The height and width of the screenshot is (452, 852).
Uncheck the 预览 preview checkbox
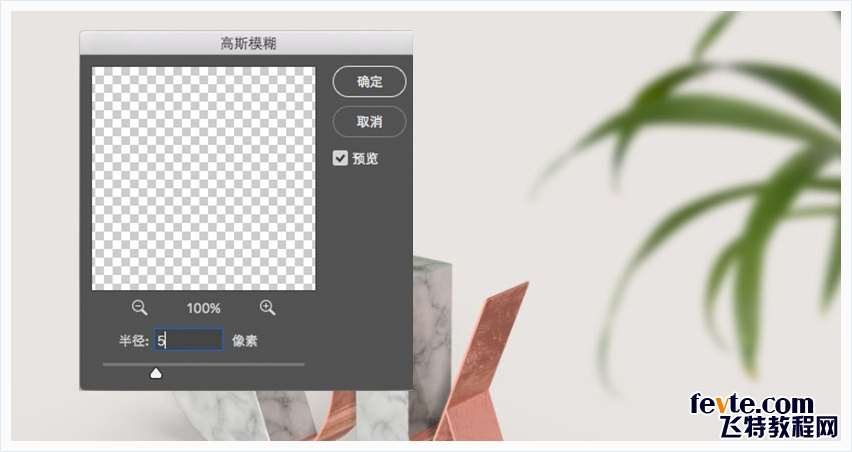tap(340, 158)
